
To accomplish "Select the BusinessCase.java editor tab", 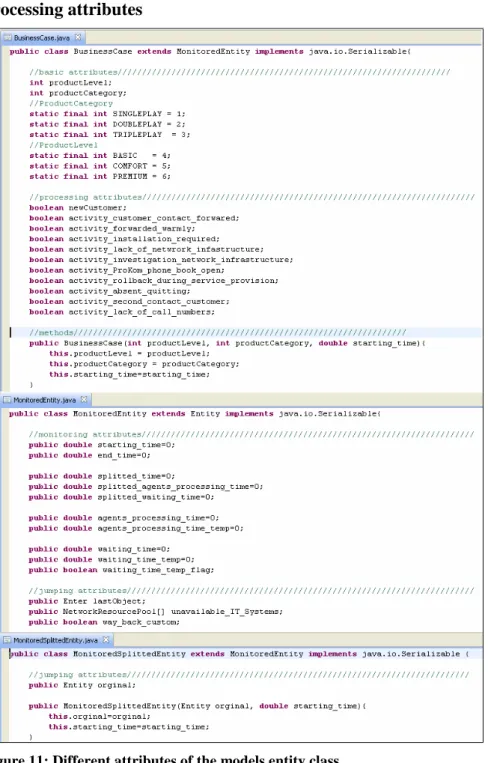I will click(43, 37).
